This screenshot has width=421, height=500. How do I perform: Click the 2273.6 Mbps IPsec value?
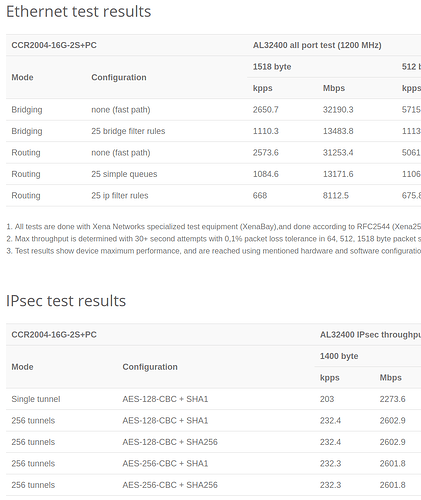392,399
